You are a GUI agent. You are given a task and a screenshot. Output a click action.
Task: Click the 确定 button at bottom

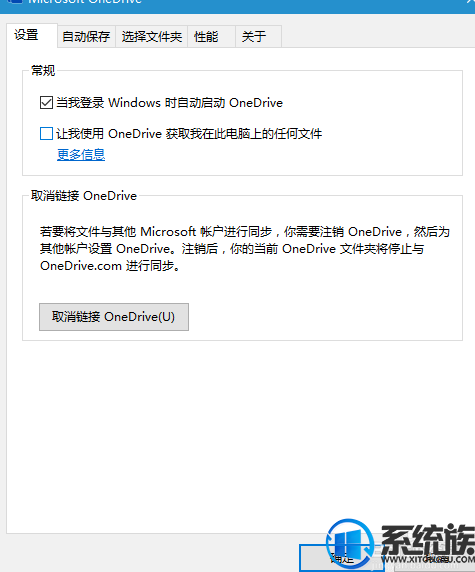342,558
